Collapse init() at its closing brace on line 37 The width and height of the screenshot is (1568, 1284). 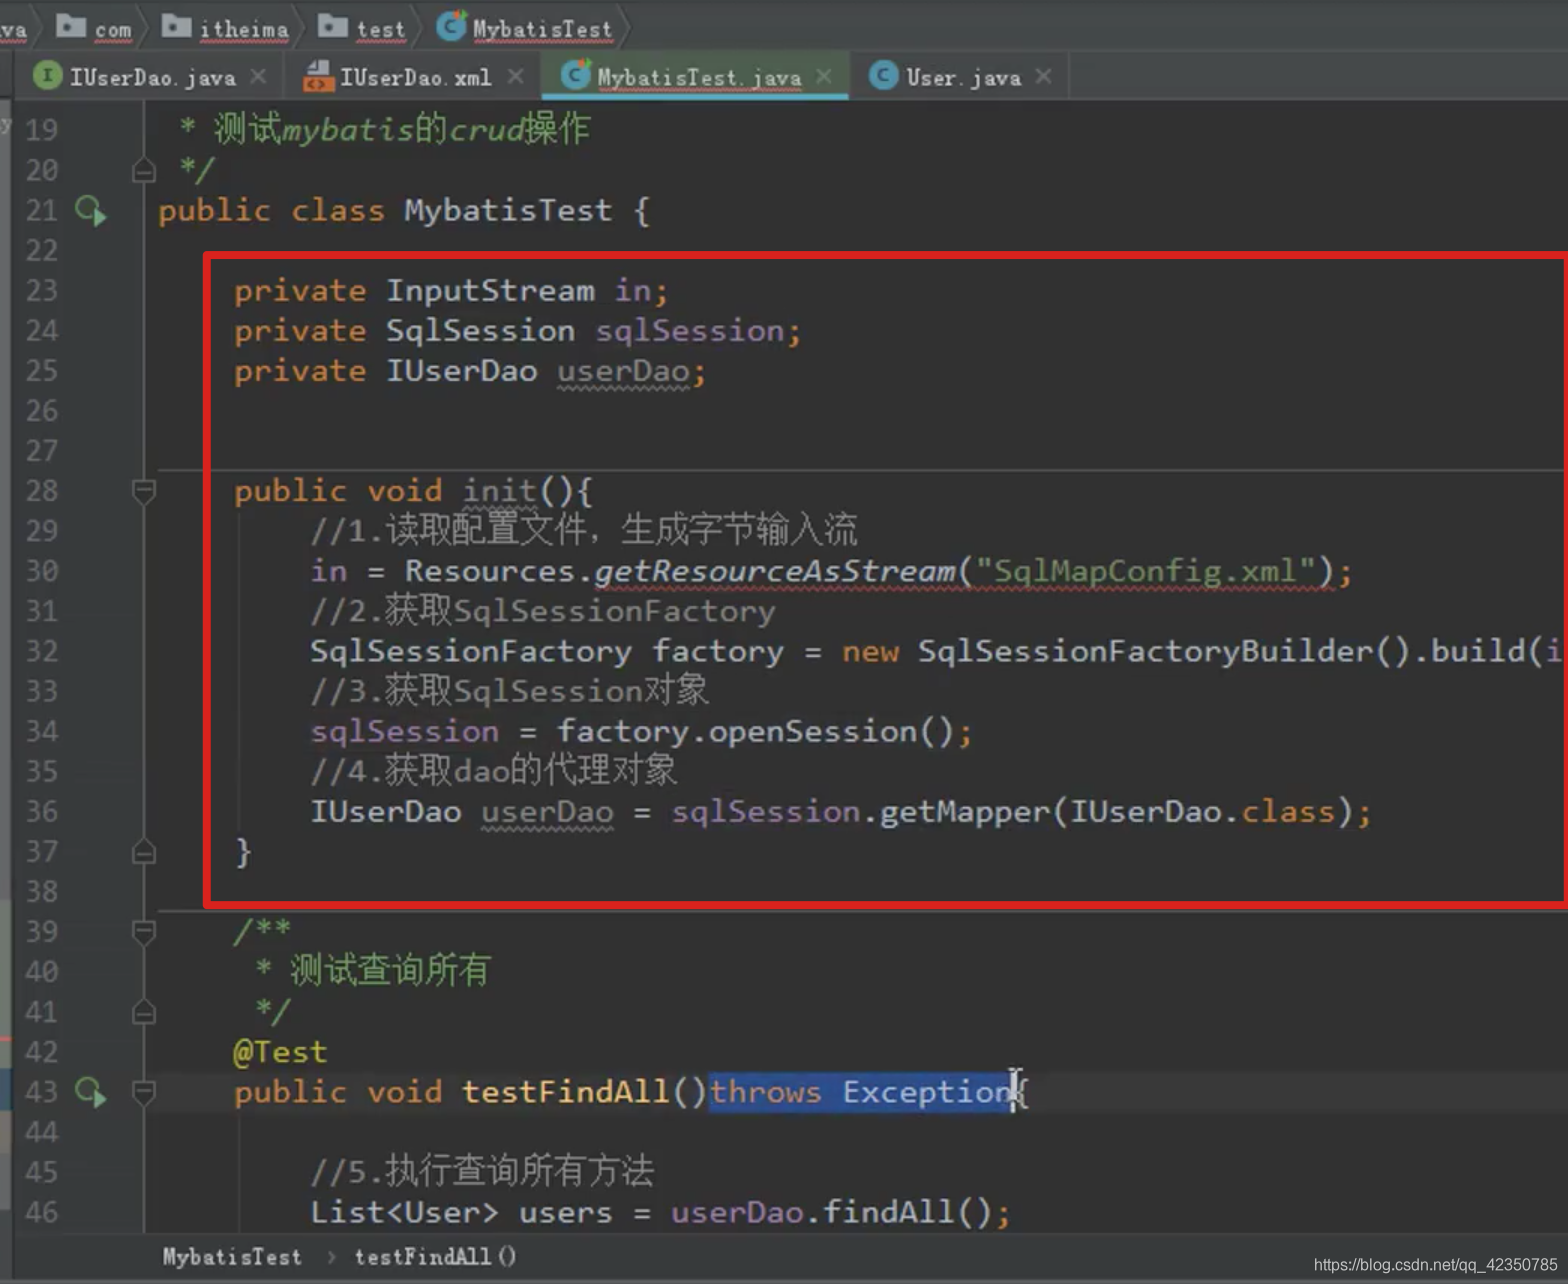click(x=144, y=852)
